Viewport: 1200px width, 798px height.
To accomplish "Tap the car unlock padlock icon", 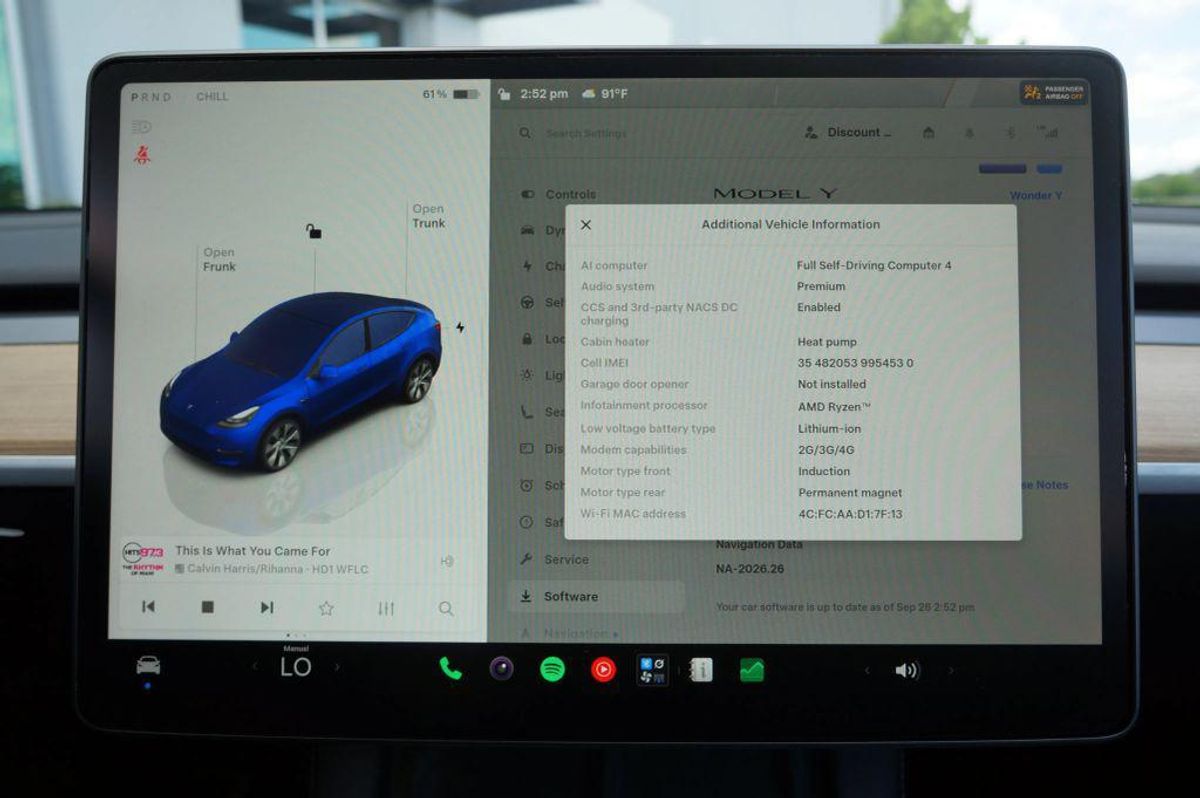I will click(x=314, y=232).
